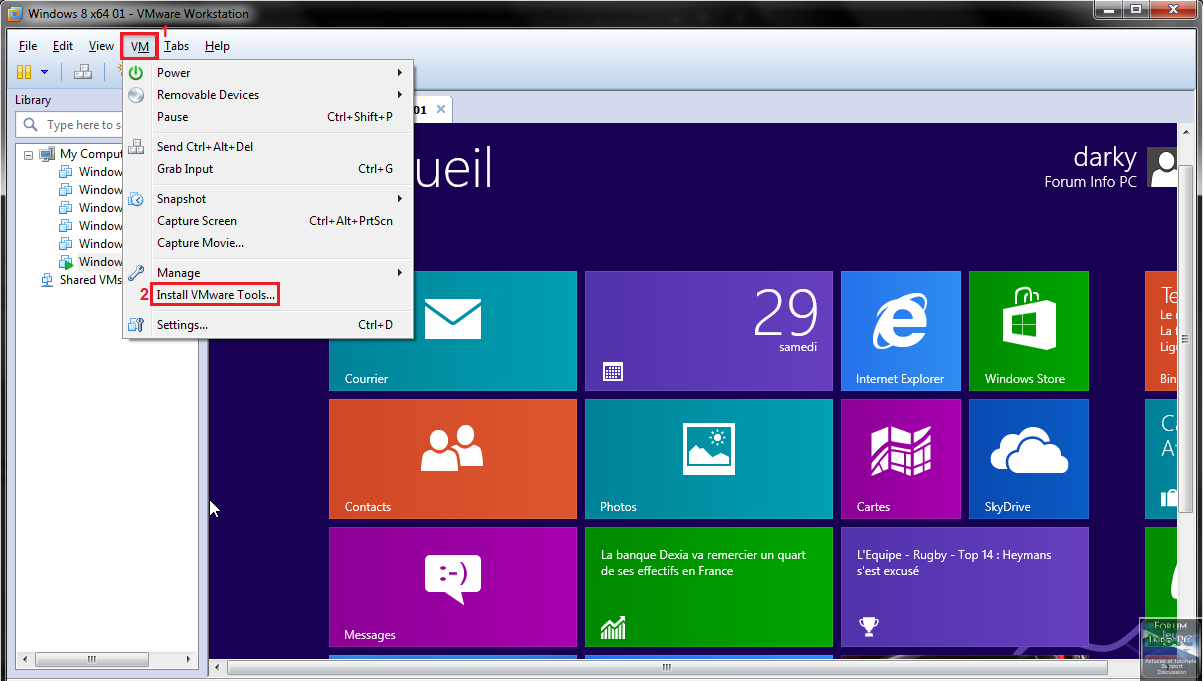Click the magnifier icon in Library search
This screenshot has height=681, width=1203.
[30, 125]
